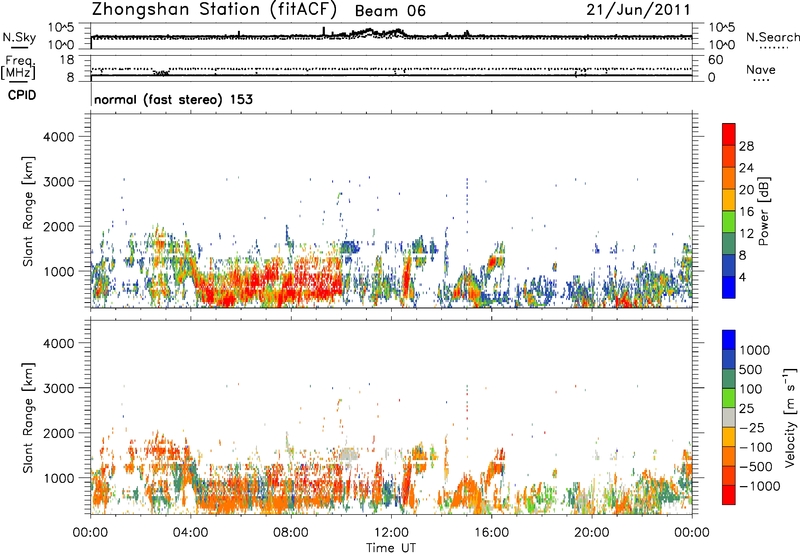Click the Velocity [m s-1] colorbar title
Viewport: 800px width, 554px height.
point(790,417)
